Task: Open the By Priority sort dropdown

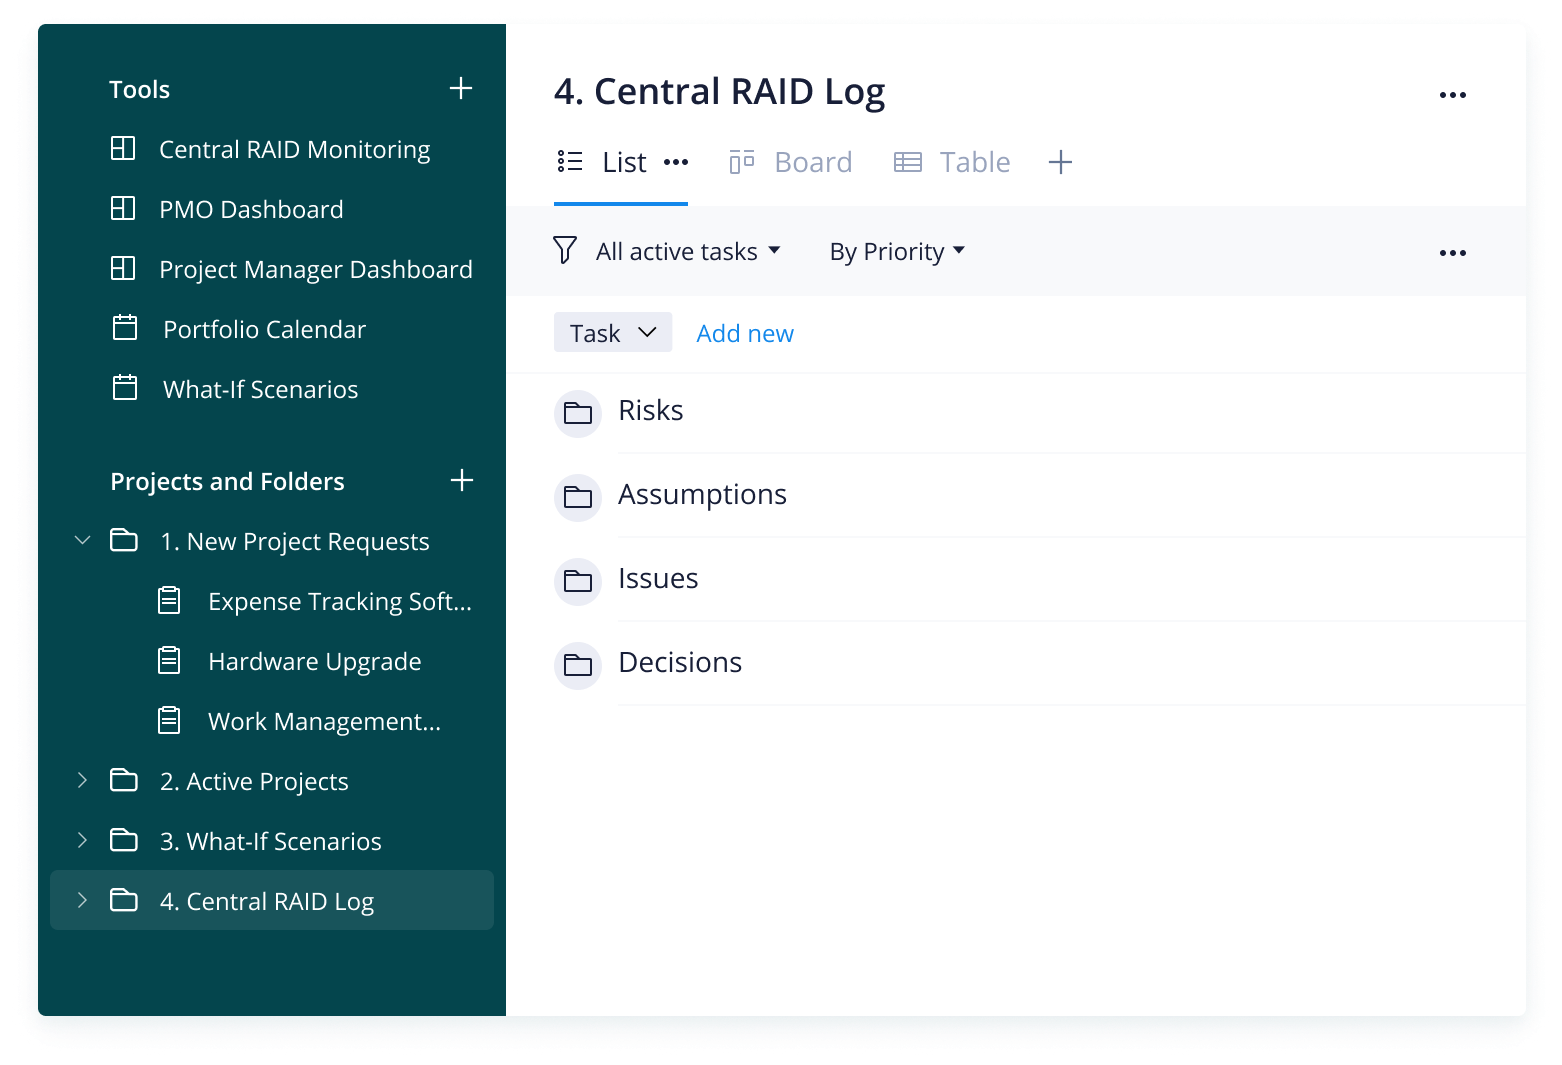Action: coord(897,251)
